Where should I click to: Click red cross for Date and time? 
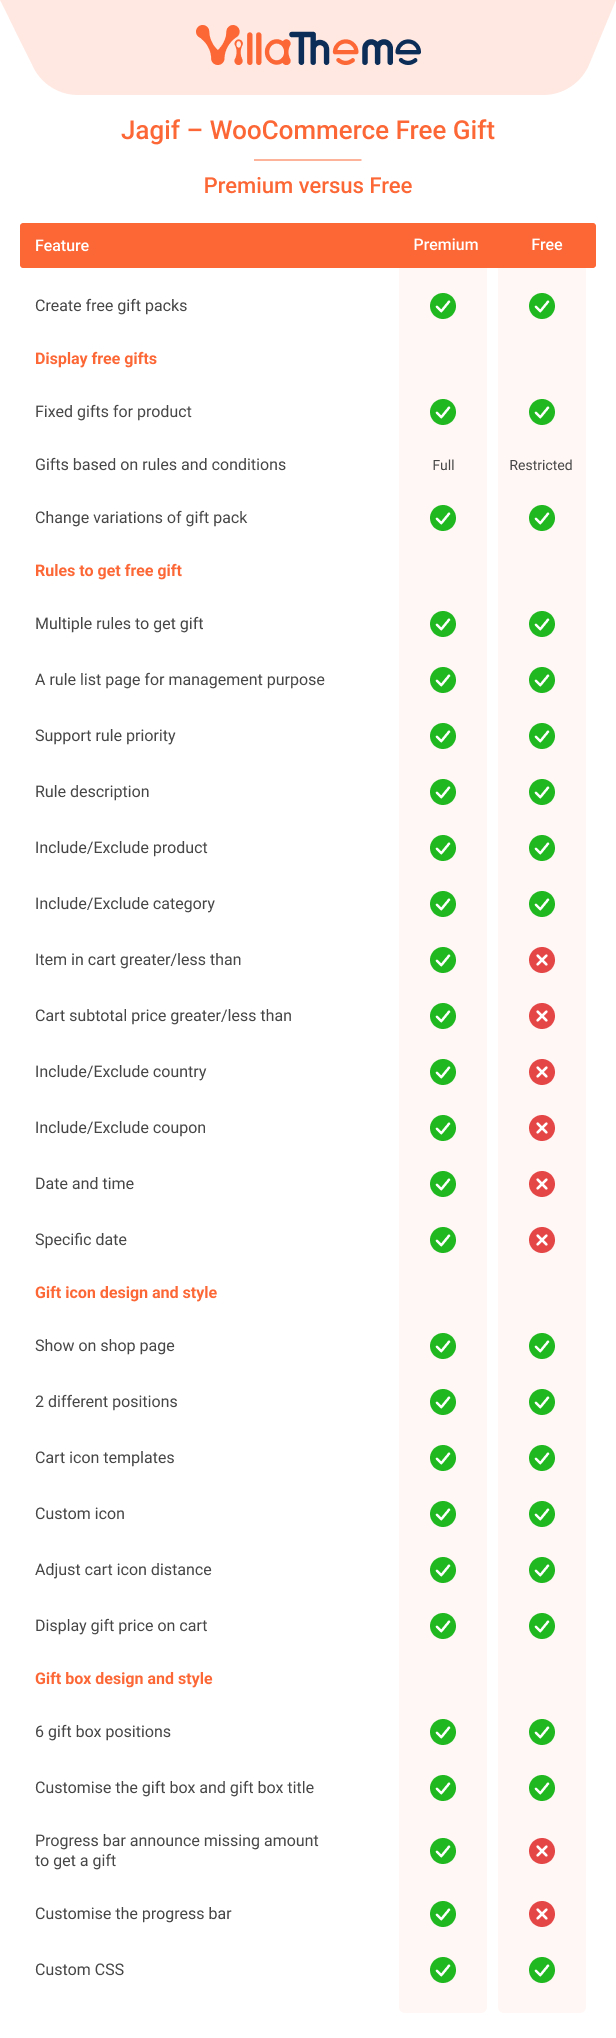542,1184
